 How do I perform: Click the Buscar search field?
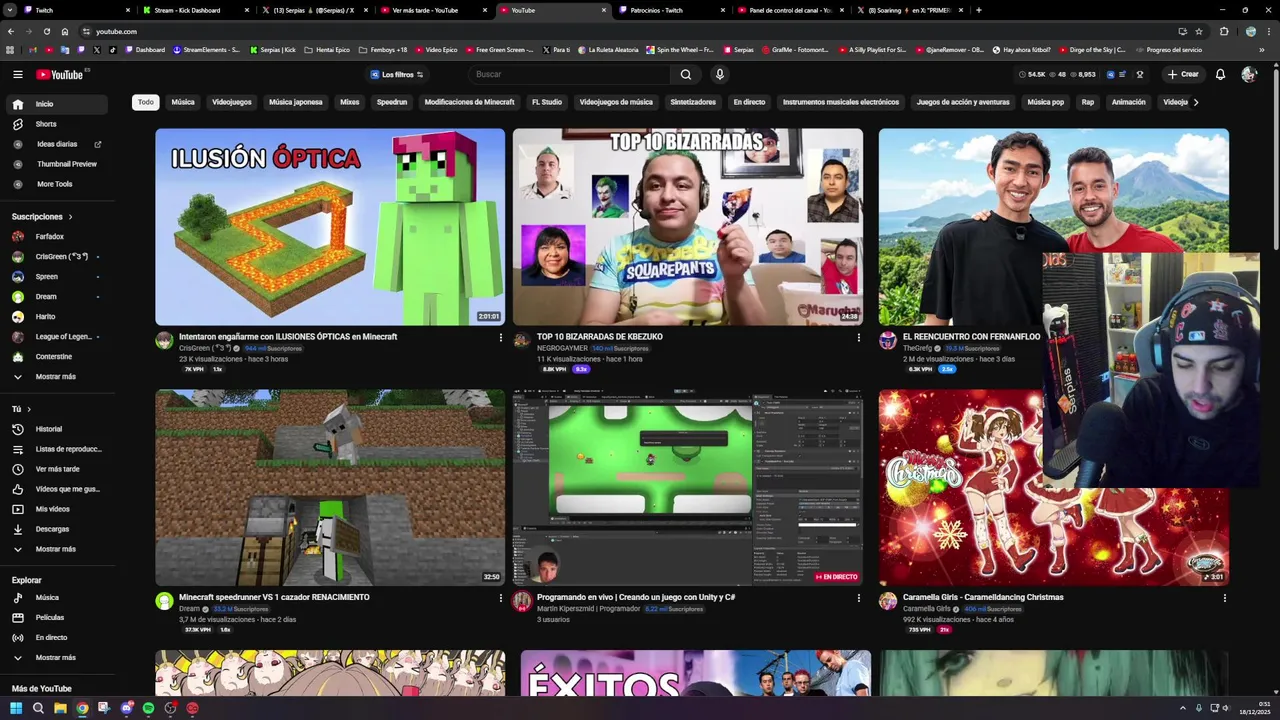[x=570, y=74]
